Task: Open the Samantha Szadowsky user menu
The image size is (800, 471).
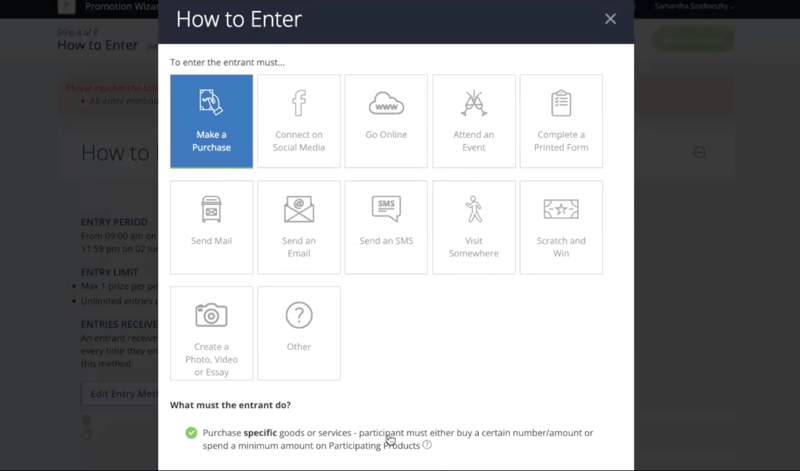Action: [x=694, y=6]
